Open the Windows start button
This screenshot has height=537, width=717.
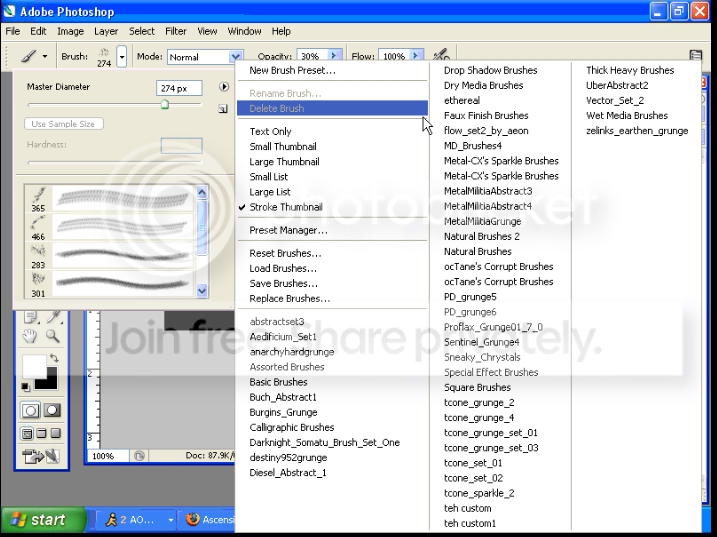click(43, 520)
